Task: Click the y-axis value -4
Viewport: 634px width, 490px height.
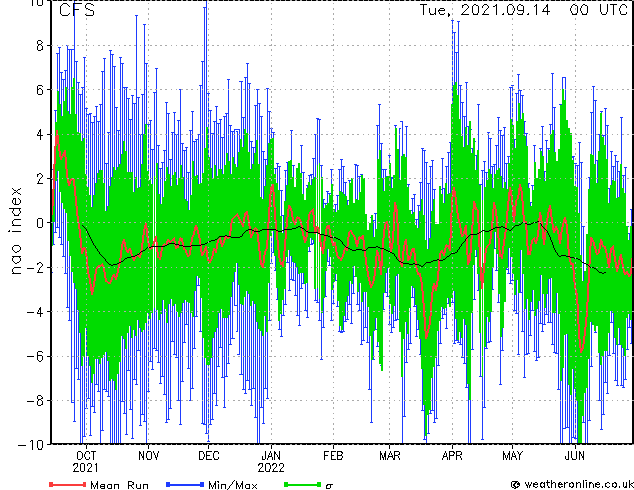Action: point(35,312)
